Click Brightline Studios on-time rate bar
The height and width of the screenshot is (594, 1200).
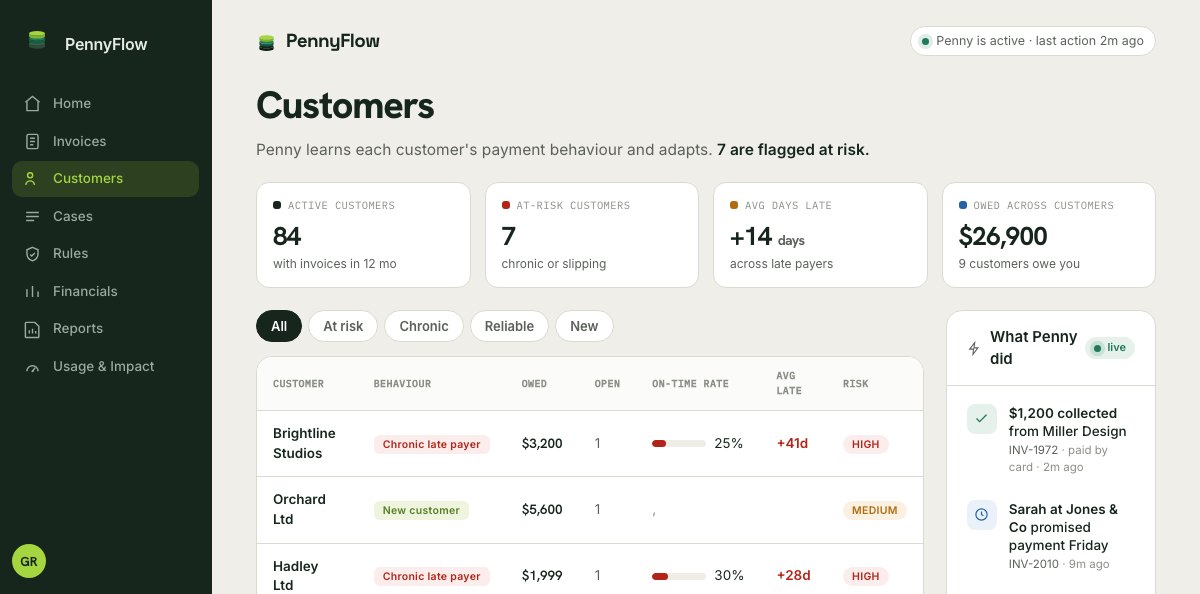click(679, 443)
